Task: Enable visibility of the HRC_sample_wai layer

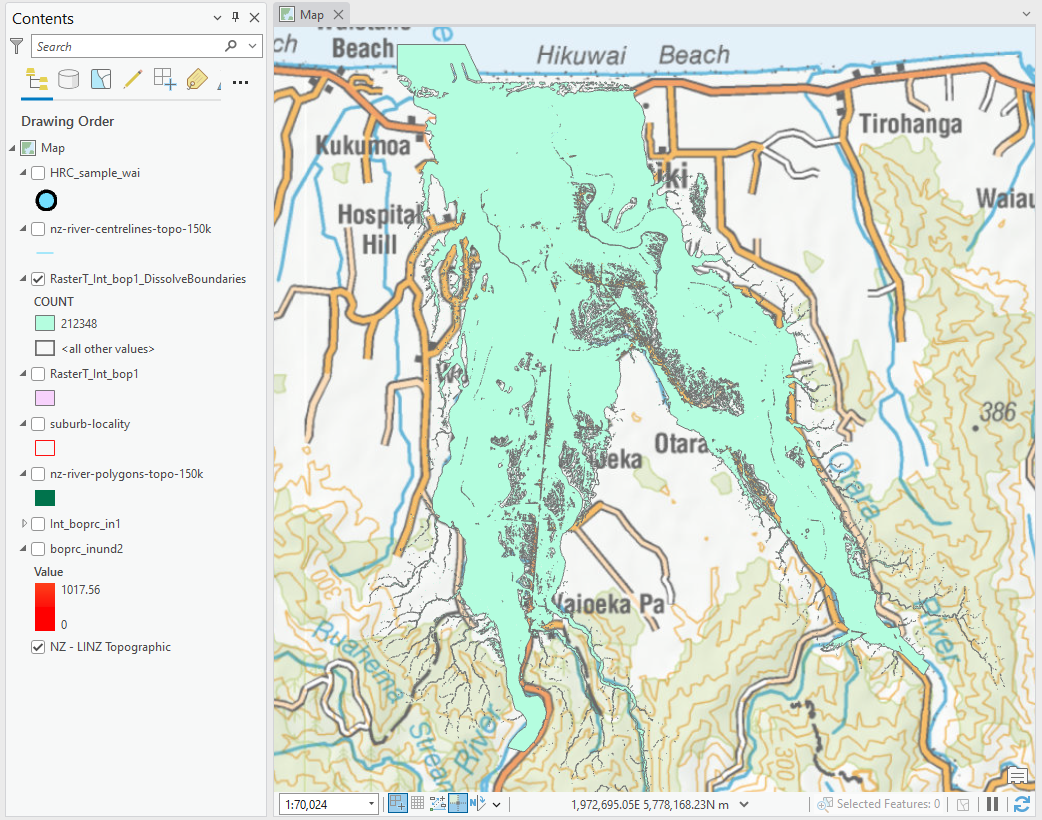Action: [40, 172]
